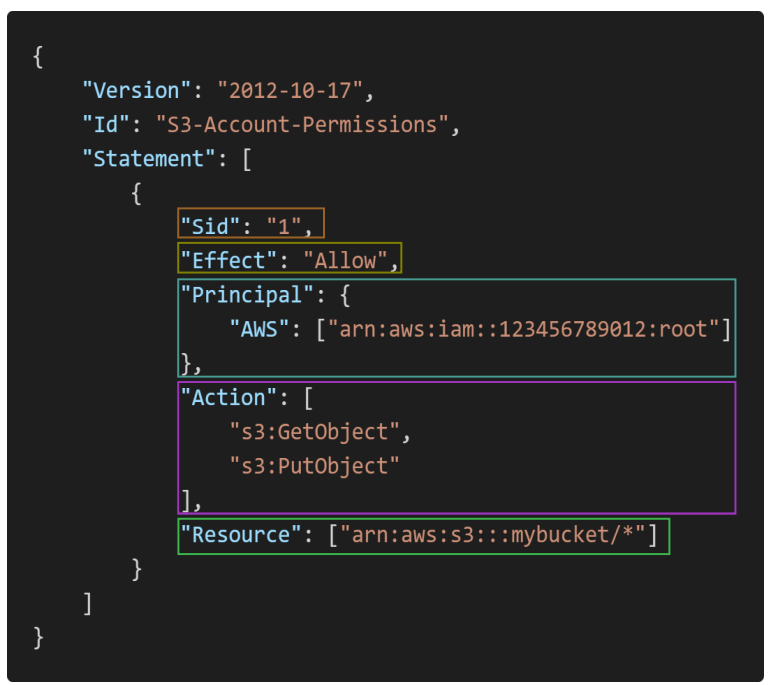The image size is (768, 685).
Task: Select the arn:aws:iam::123456789012:root string
Action: [523, 329]
